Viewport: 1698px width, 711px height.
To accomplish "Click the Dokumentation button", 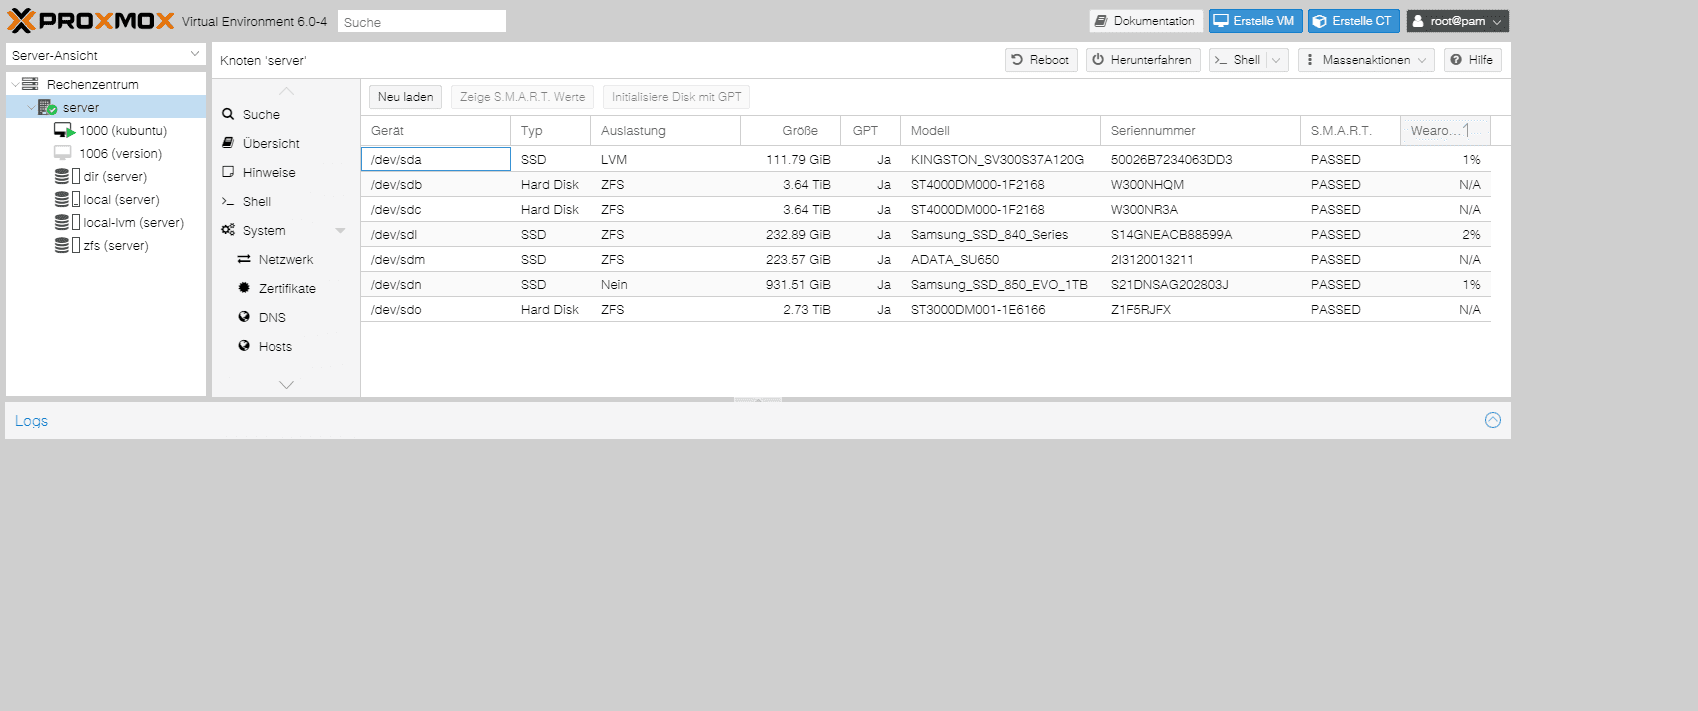I will pos(1146,21).
